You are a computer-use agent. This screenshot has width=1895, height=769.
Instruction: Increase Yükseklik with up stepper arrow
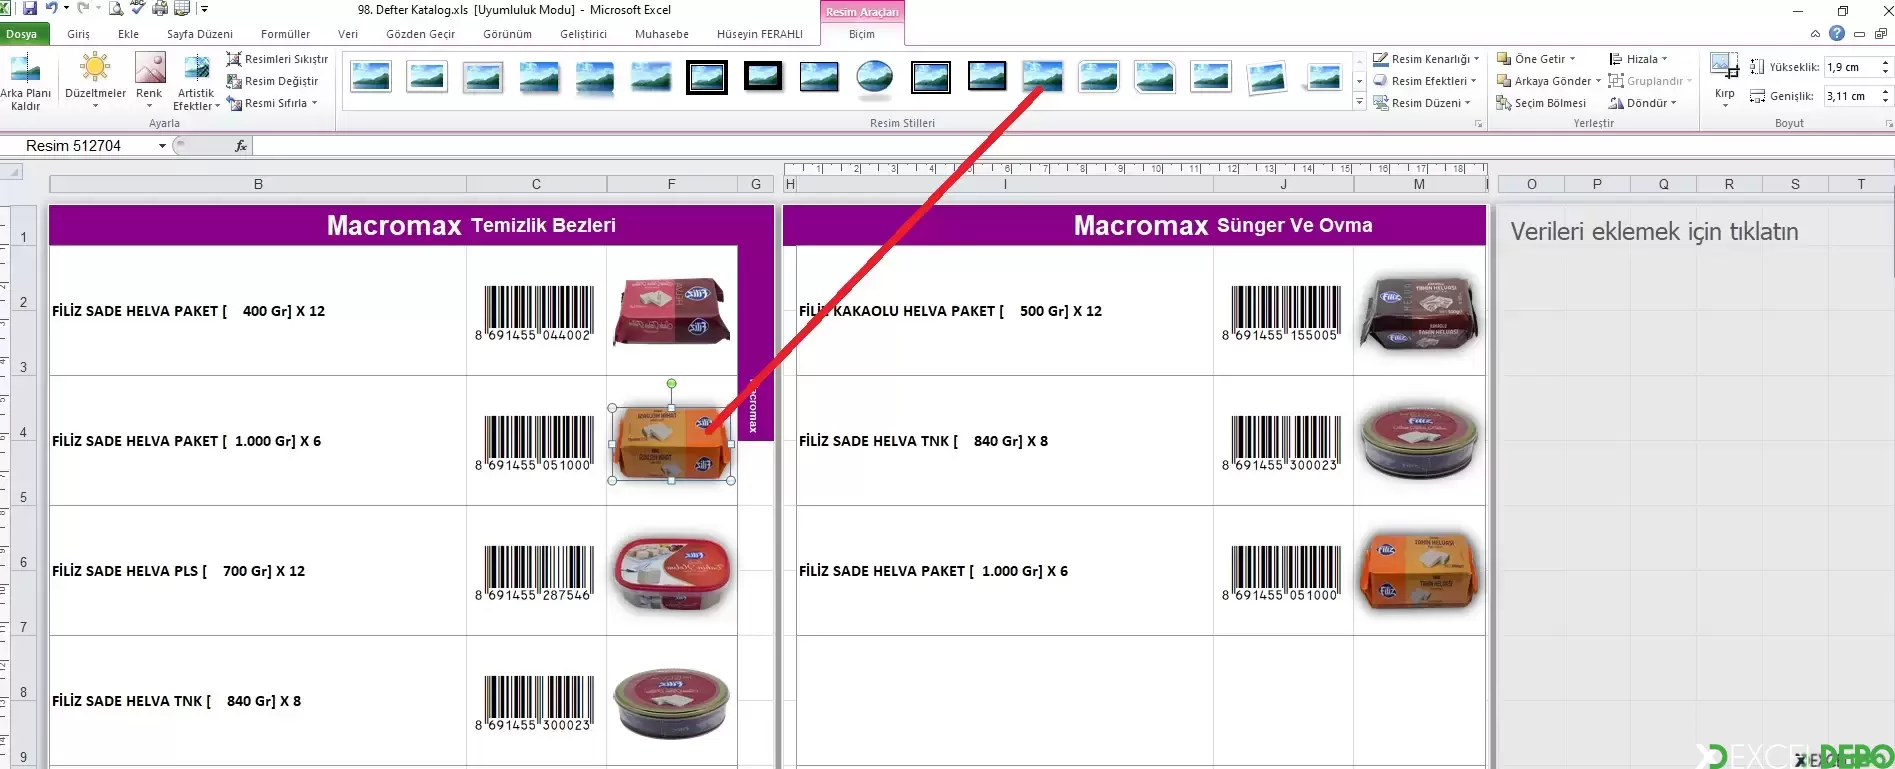point(1885,63)
